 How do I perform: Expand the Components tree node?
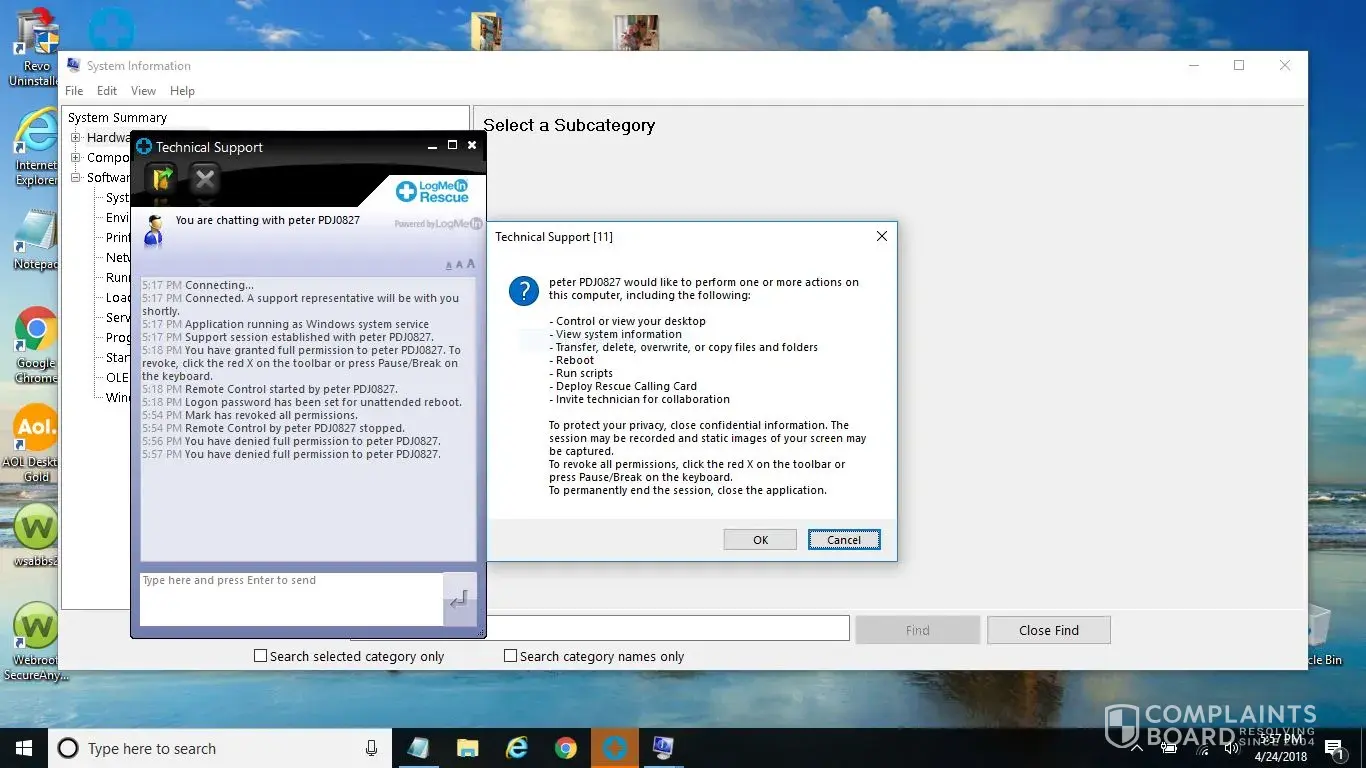(x=76, y=158)
